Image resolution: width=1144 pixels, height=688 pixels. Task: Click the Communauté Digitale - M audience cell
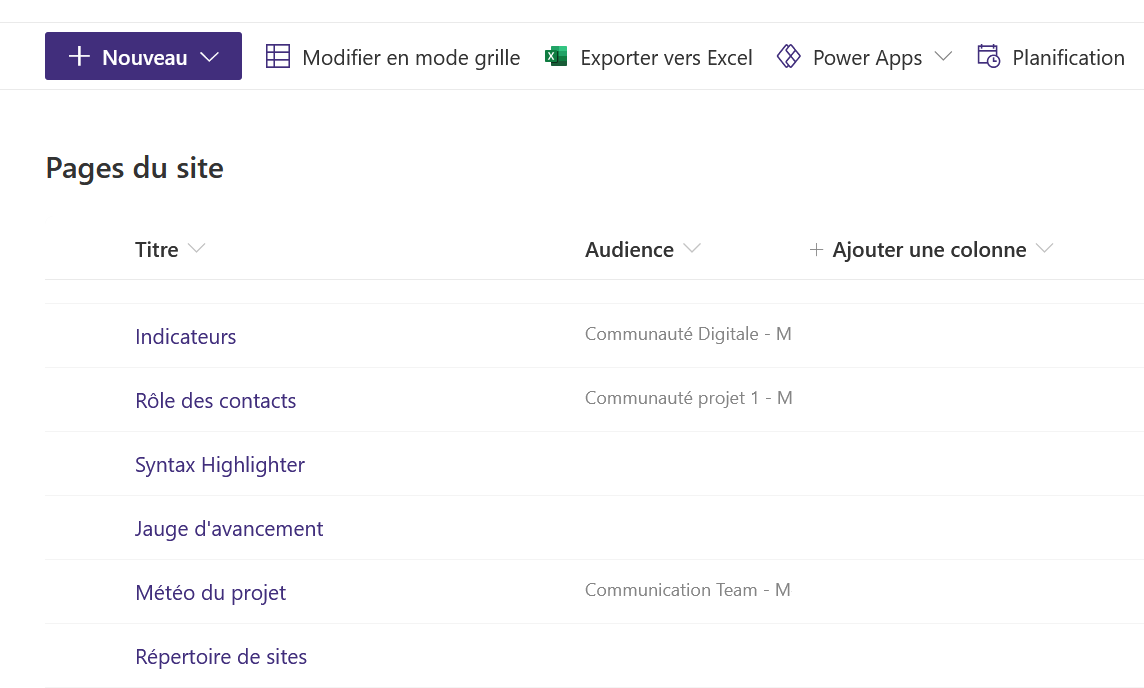(x=688, y=334)
